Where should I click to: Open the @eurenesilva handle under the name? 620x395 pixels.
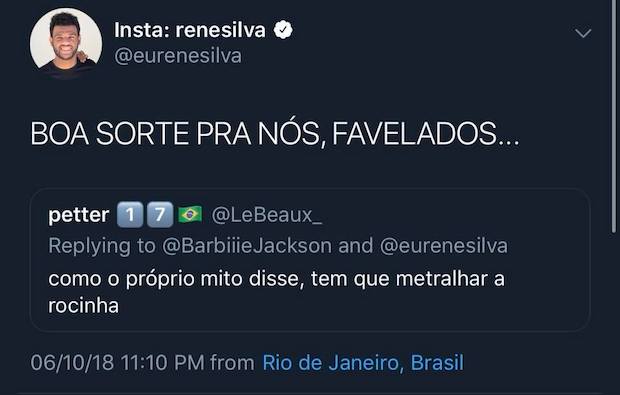tap(178, 56)
